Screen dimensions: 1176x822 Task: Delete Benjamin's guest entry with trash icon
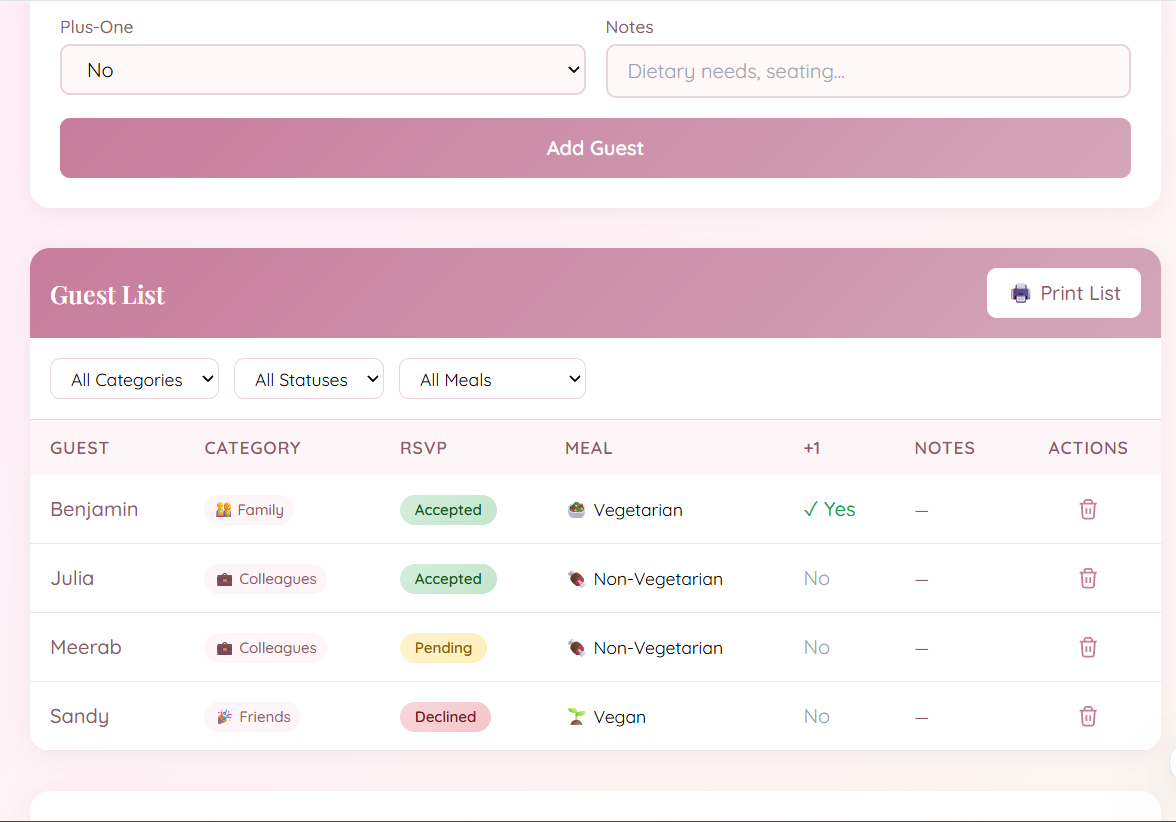1088,509
